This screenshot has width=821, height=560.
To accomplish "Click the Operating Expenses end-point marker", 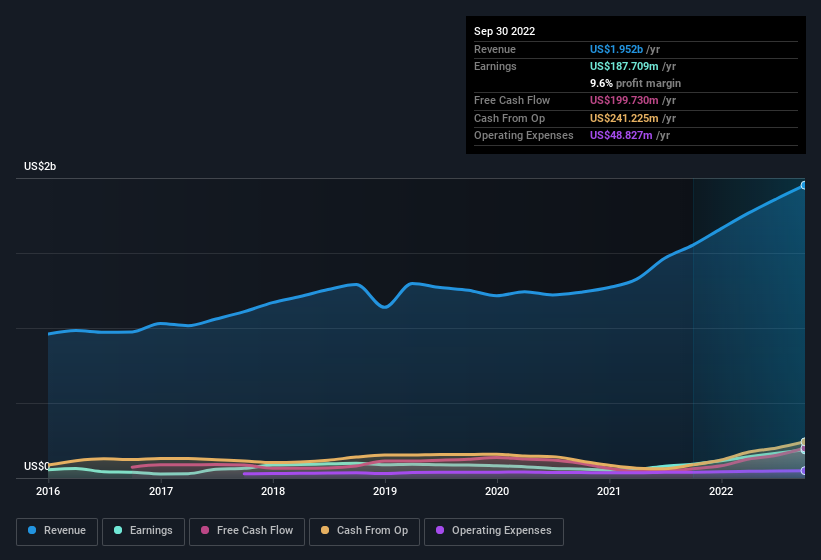I will pos(804,471).
